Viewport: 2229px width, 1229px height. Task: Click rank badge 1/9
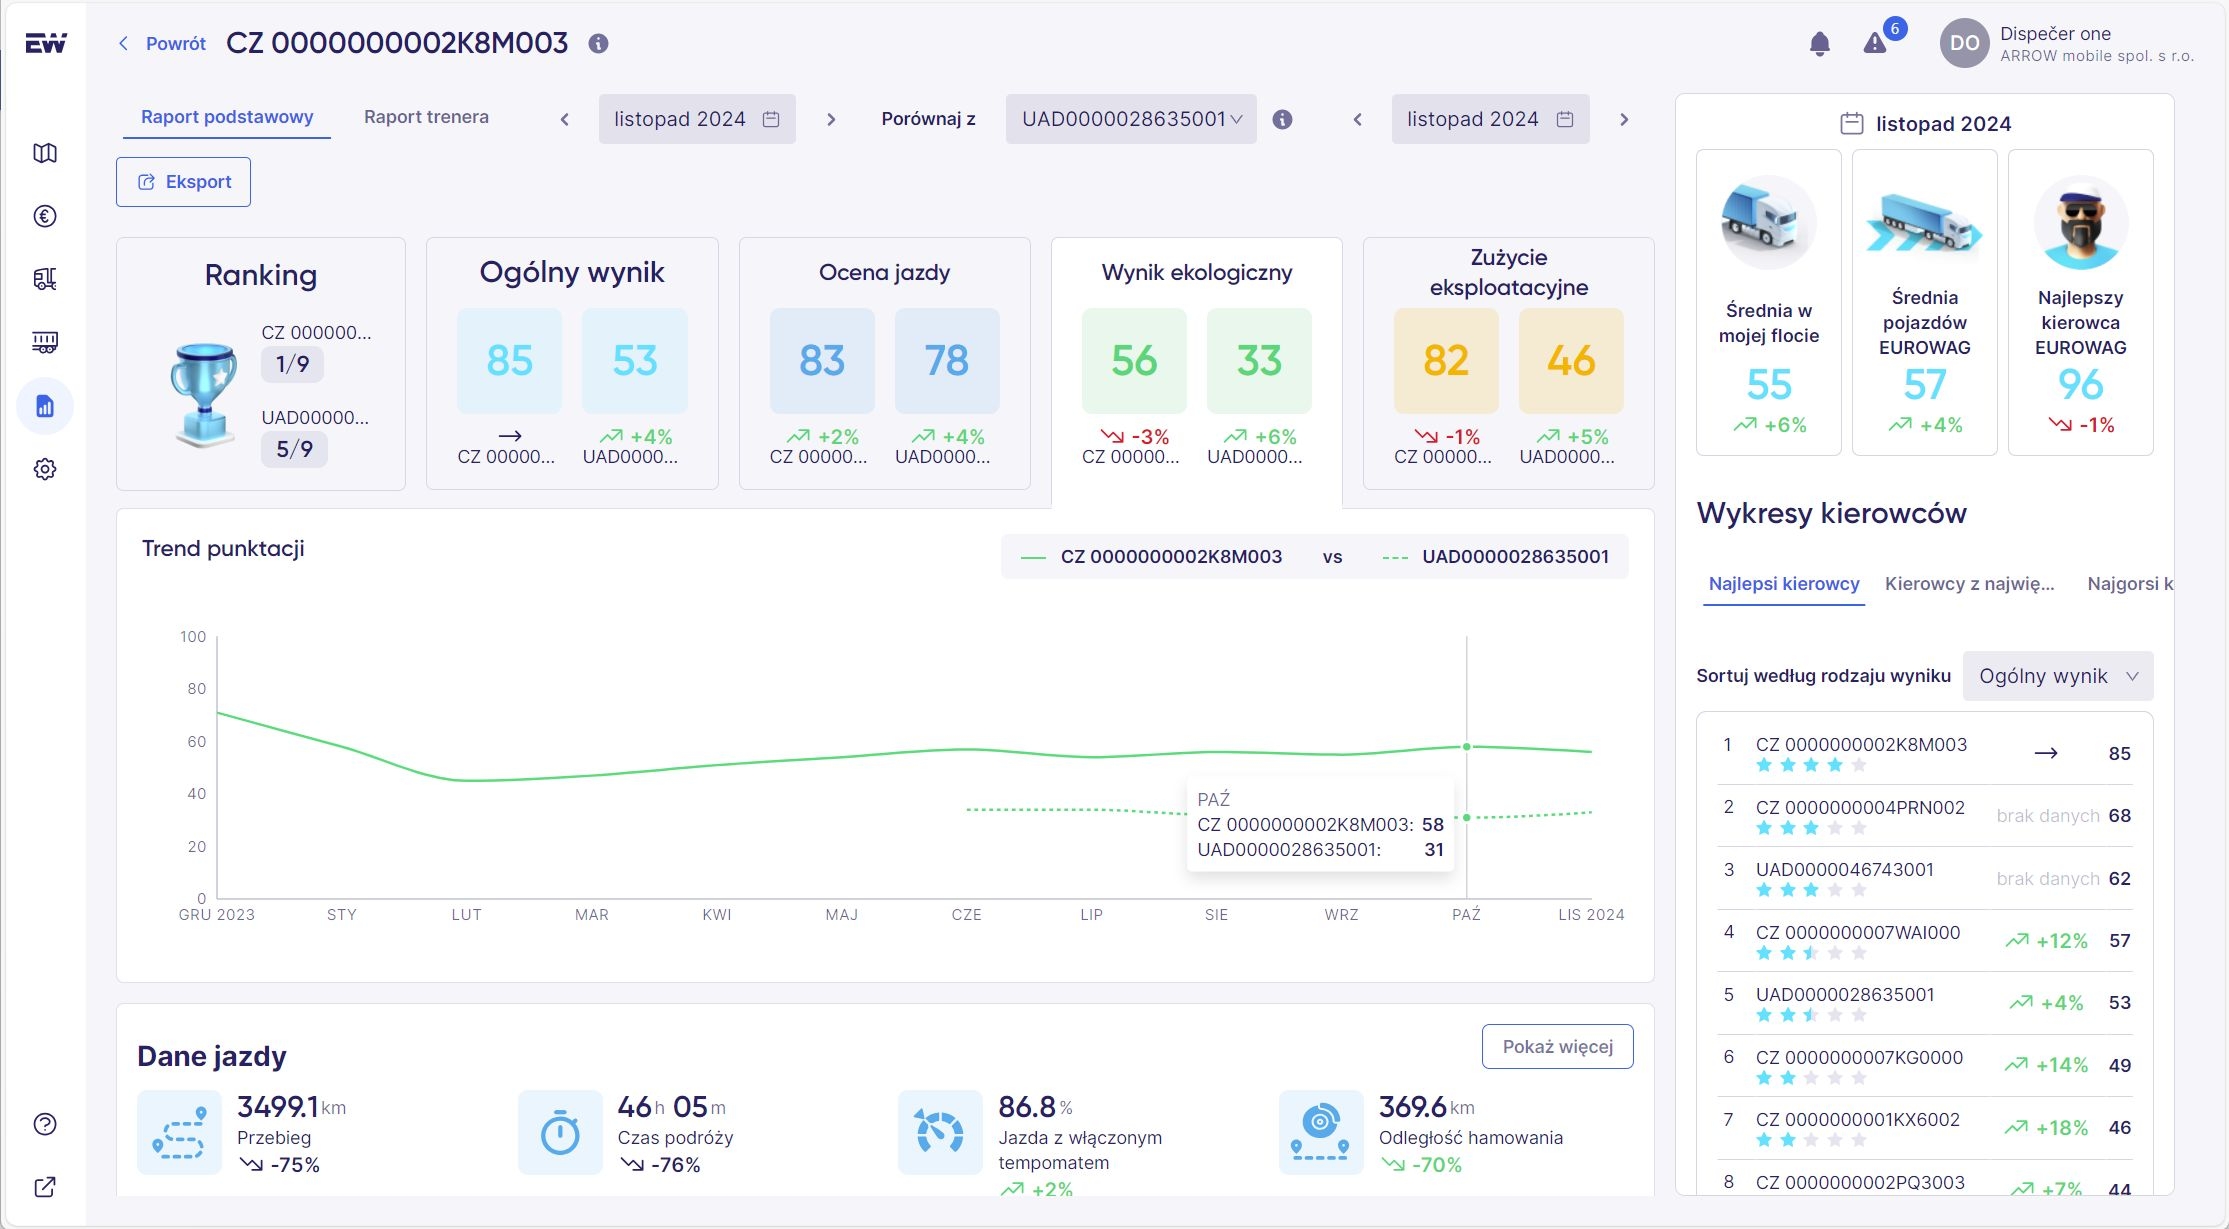(x=292, y=364)
